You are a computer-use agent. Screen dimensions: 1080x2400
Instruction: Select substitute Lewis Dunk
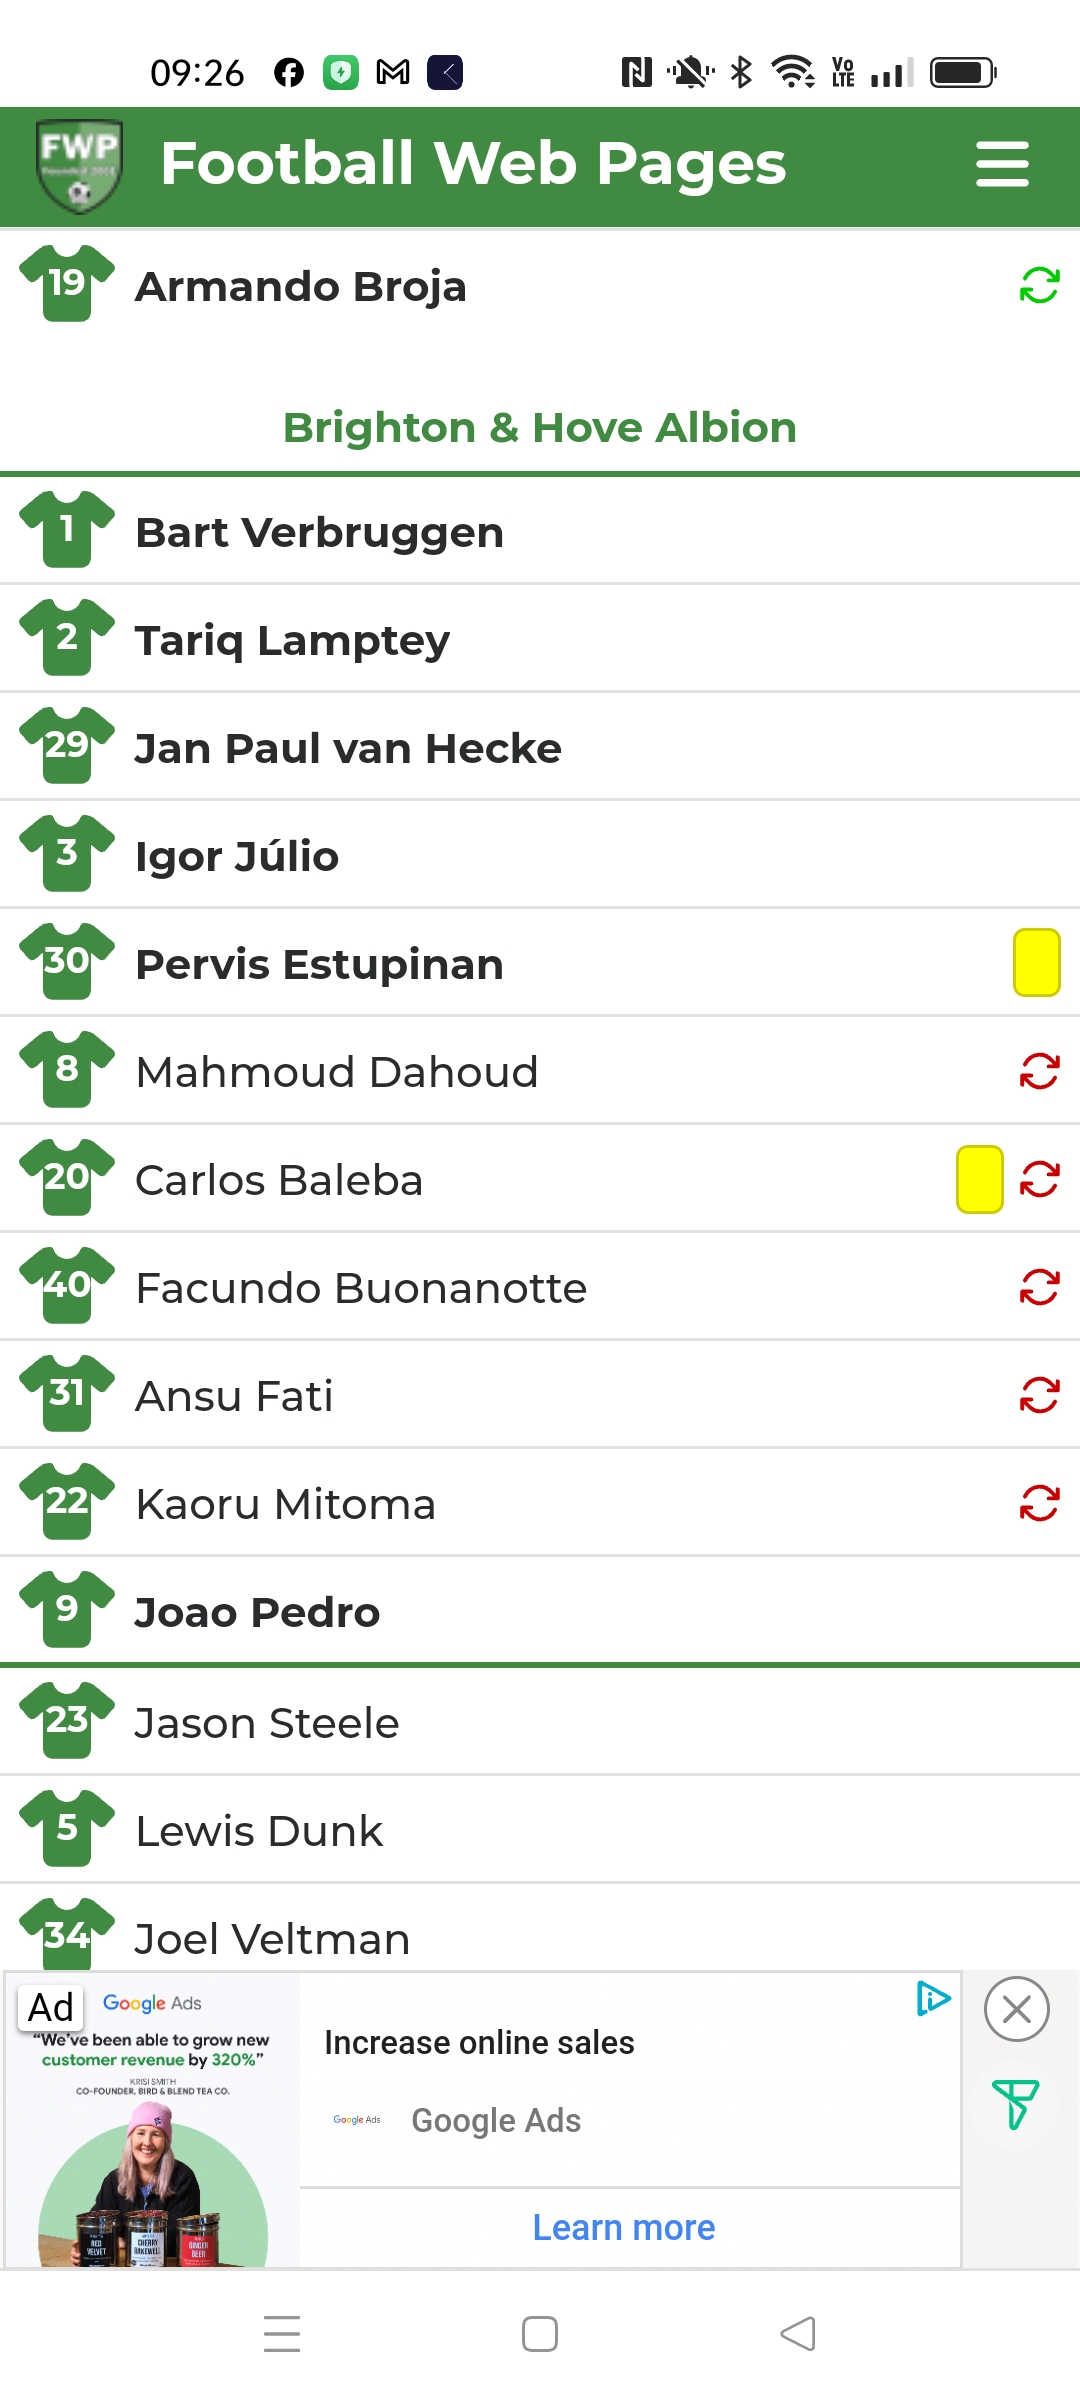[x=540, y=1830]
